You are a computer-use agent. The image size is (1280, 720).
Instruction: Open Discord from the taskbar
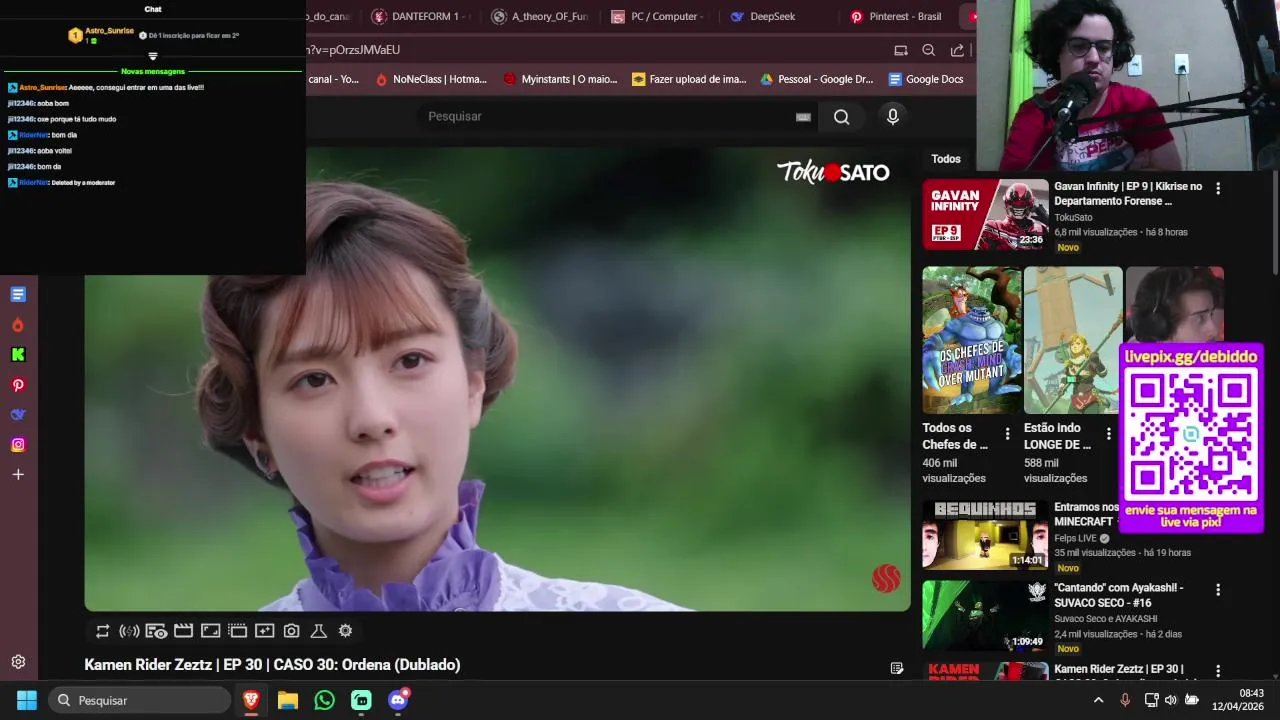click(x=398, y=700)
